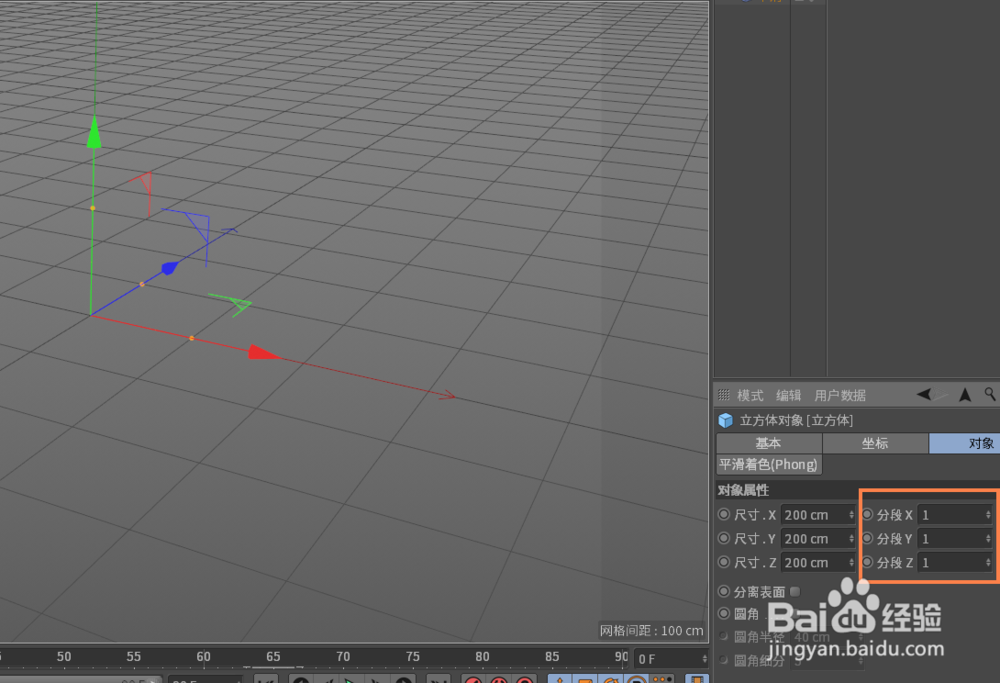Click the 立方体对象 [立方体] title text
Viewport: 1000px width, 683px height.
(796, 420)
